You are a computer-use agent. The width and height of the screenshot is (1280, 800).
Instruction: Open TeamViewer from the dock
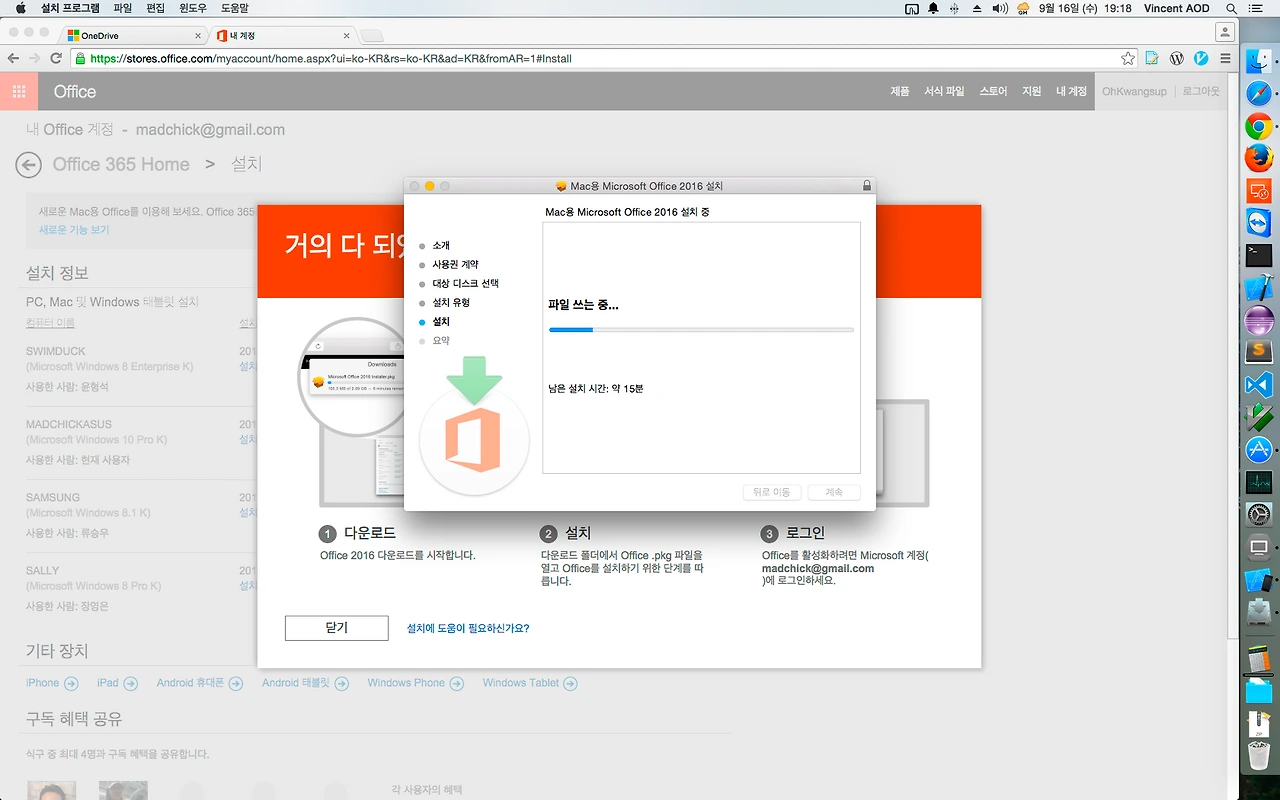point(1259,222)
